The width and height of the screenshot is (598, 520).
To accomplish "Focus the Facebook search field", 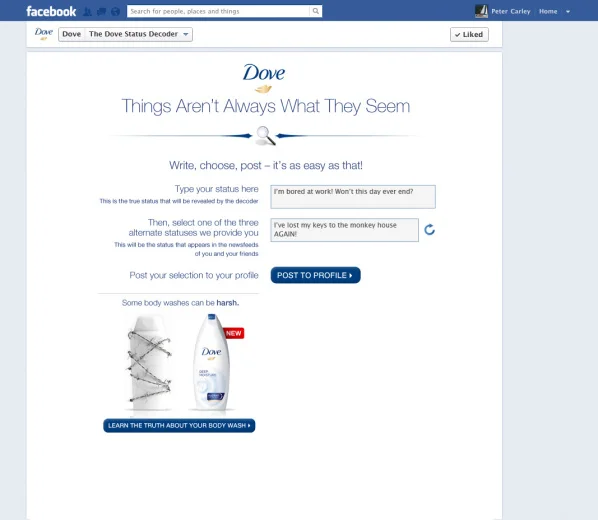I will coord(219,11).
